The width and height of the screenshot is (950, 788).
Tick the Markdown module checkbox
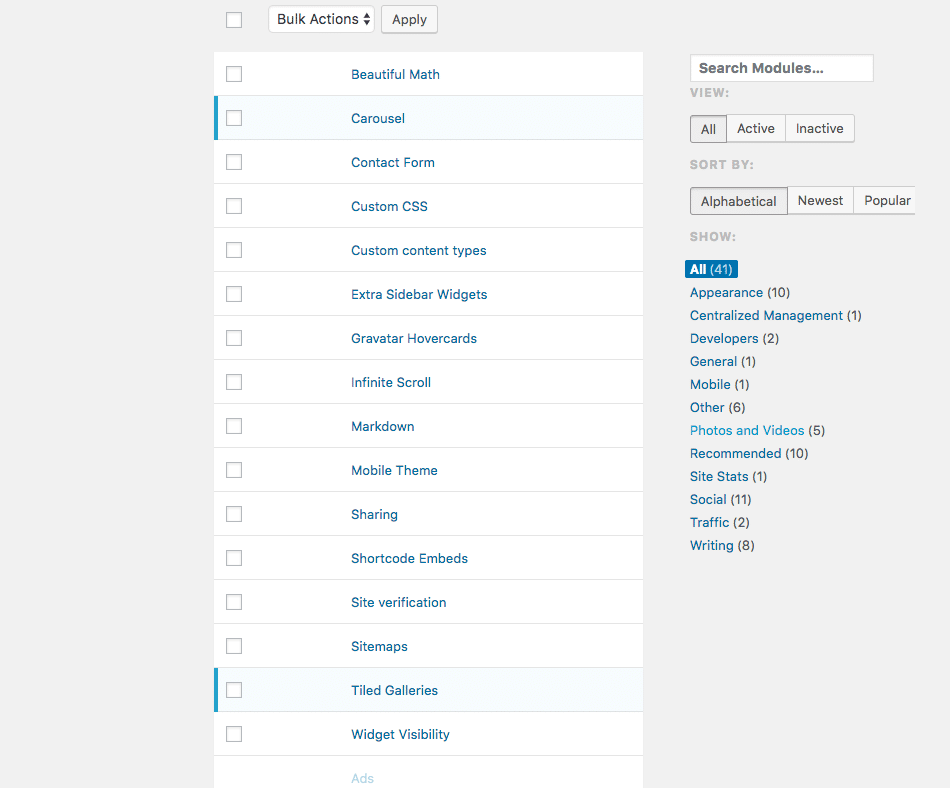[x=234, y=426]
